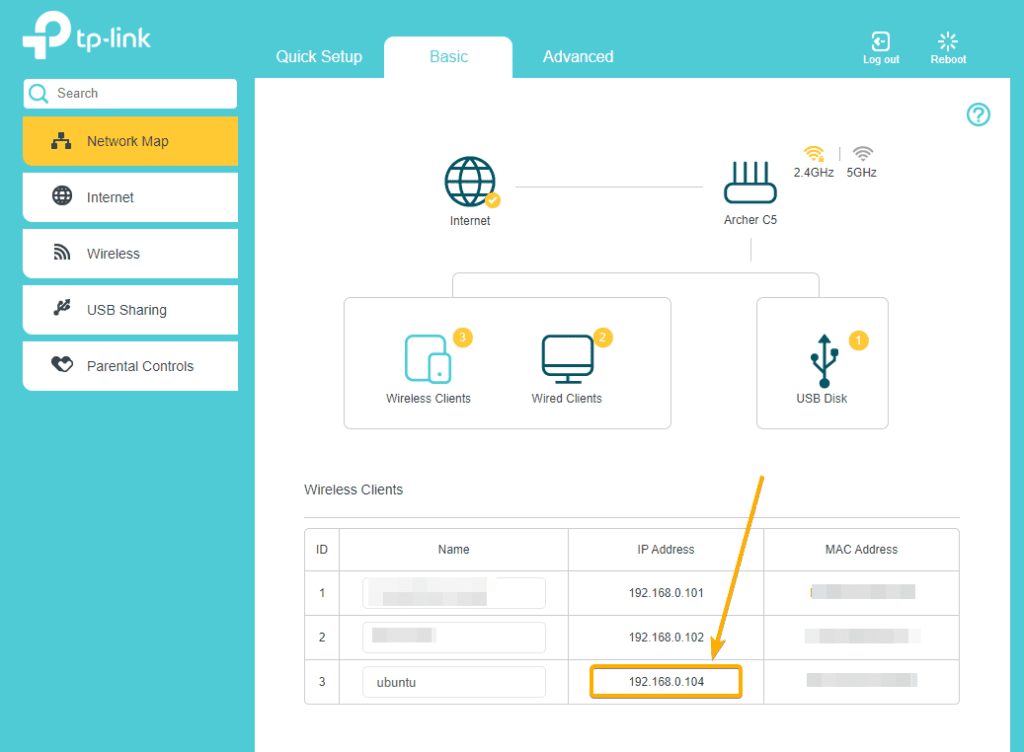The width and height of the screenshot is (1024, 752).
Task: Click the 2.4GHz label
Action: coord(814,172)
